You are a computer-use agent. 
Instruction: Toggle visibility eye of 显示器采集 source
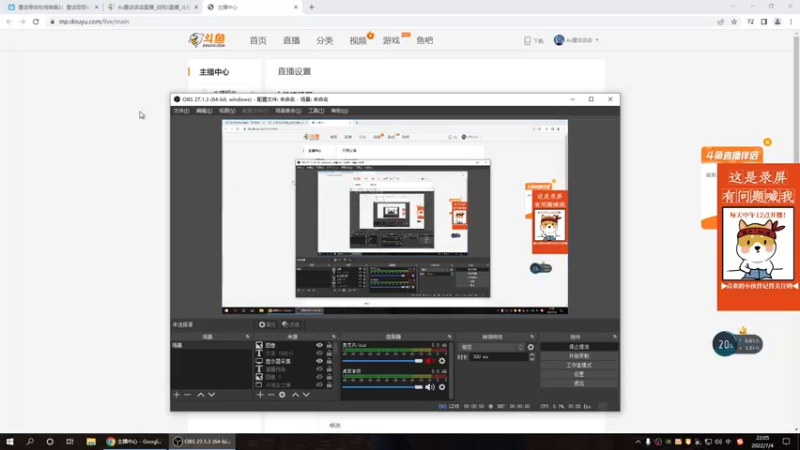(x=319, y=361)
